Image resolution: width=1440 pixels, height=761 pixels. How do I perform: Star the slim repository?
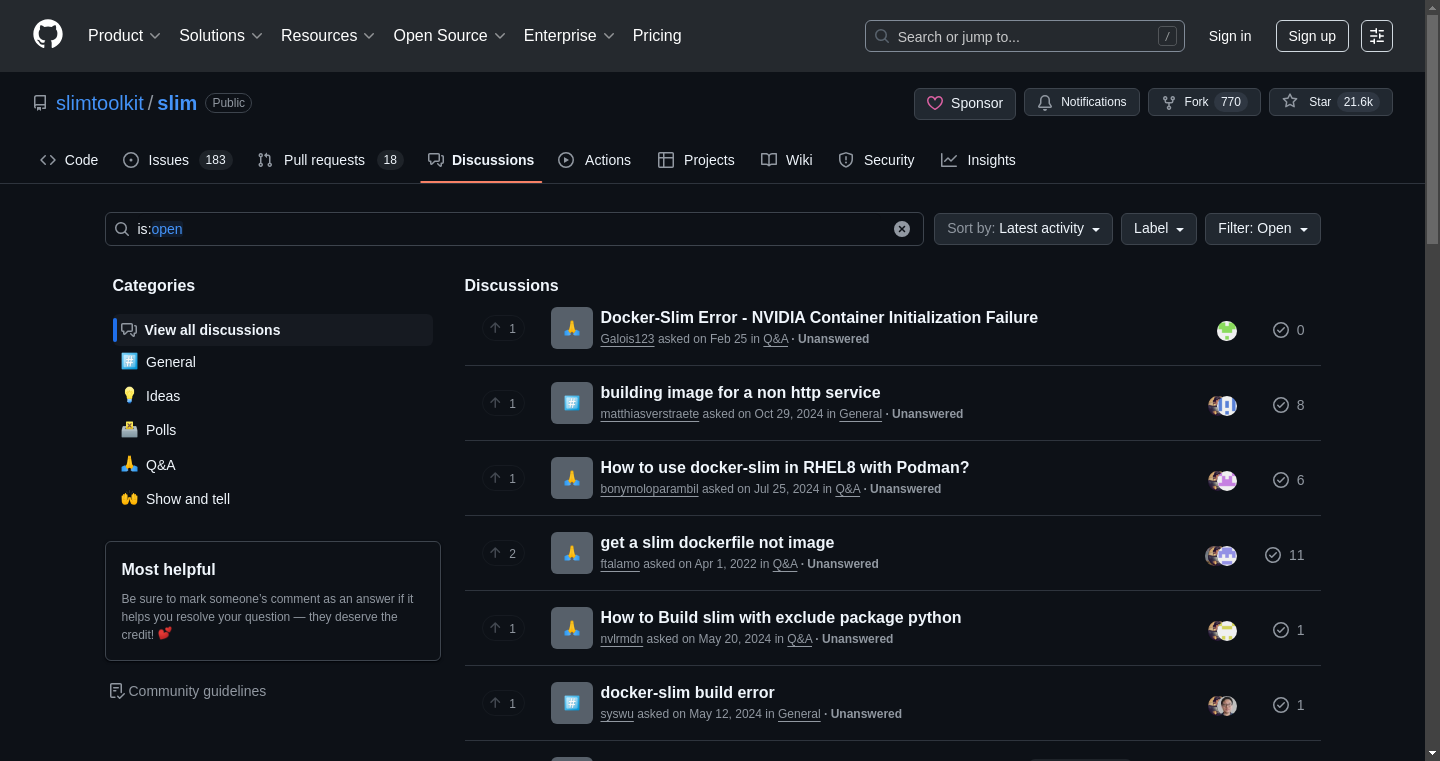(x=1330, y=102)
